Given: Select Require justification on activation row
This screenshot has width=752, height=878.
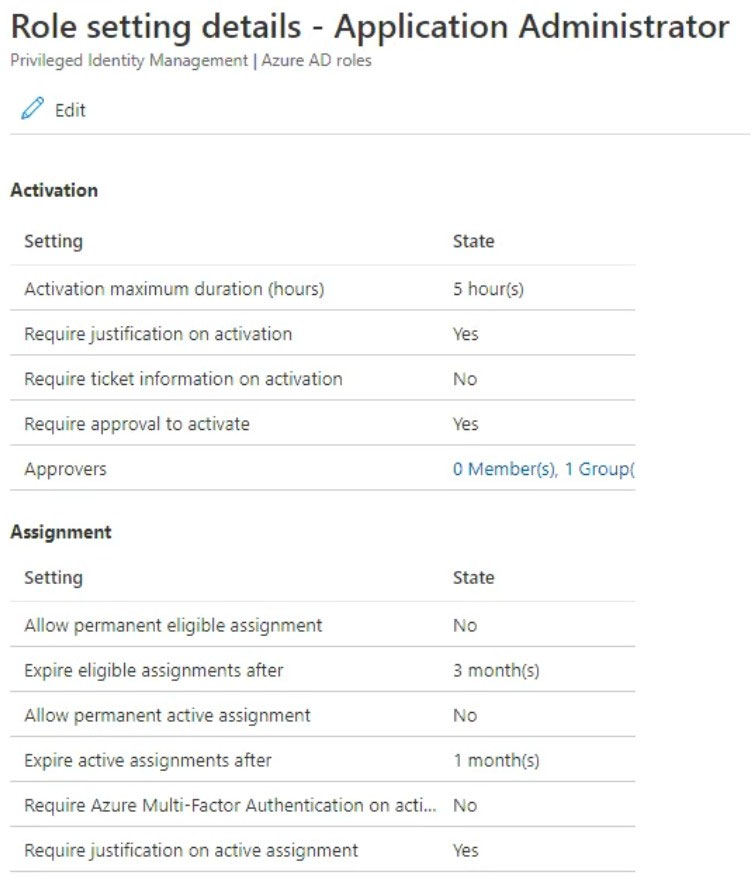Looking at the screenshot, I should (323, 333).
